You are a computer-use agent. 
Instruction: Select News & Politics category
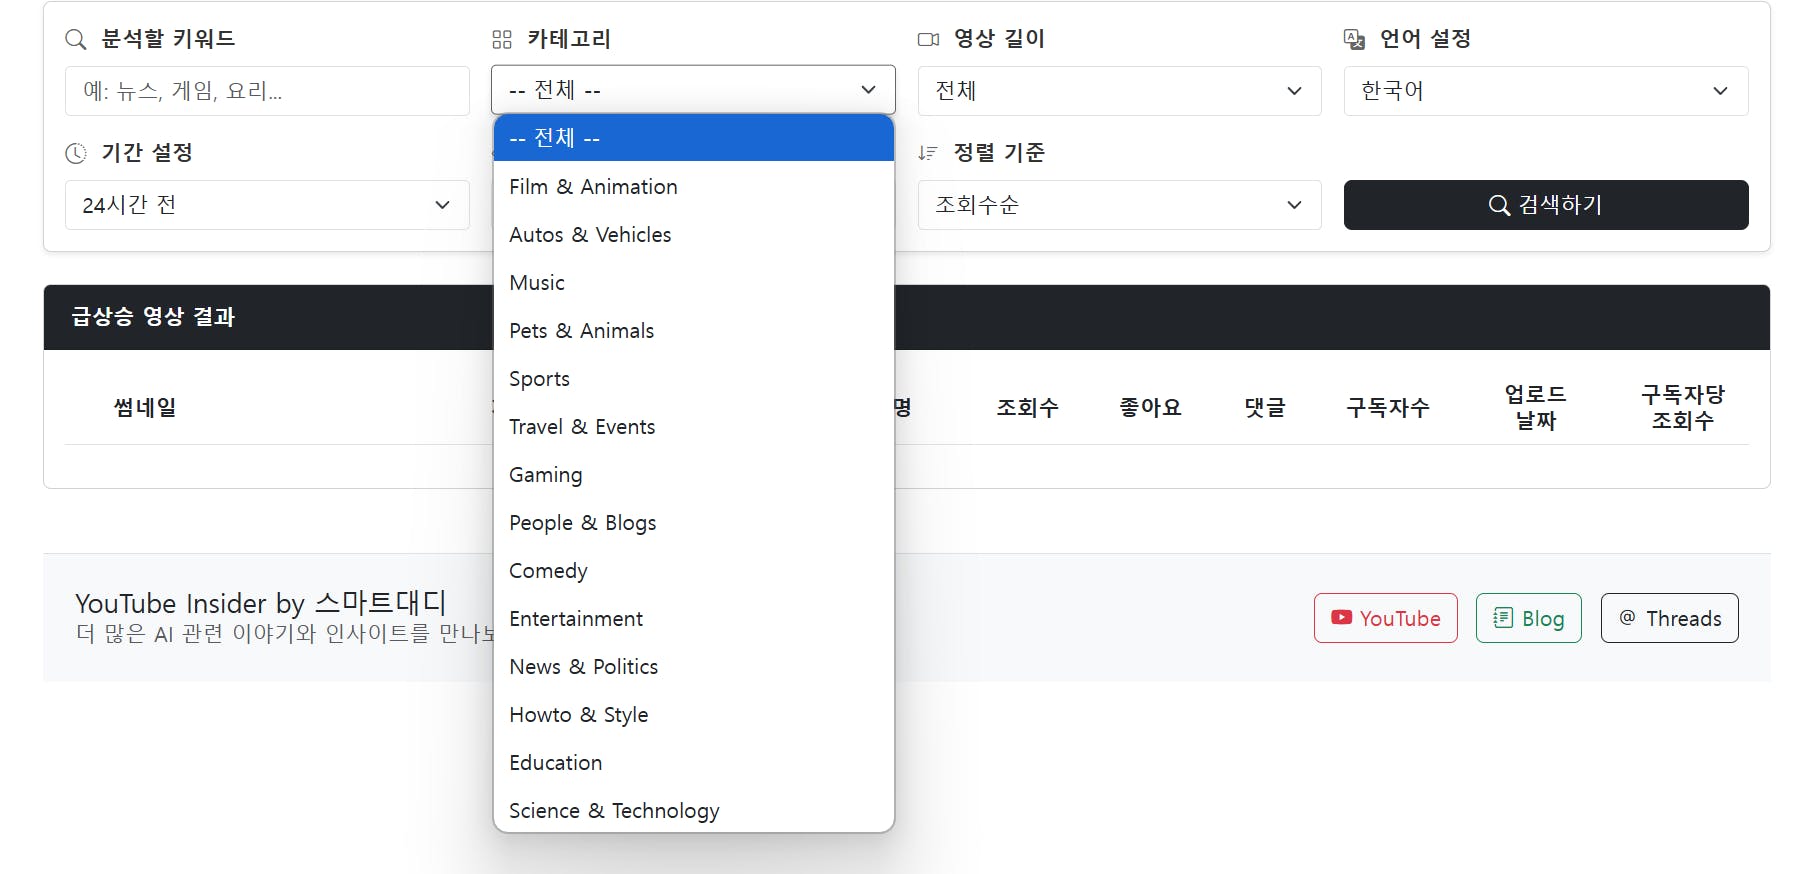(x=694, y=667)
